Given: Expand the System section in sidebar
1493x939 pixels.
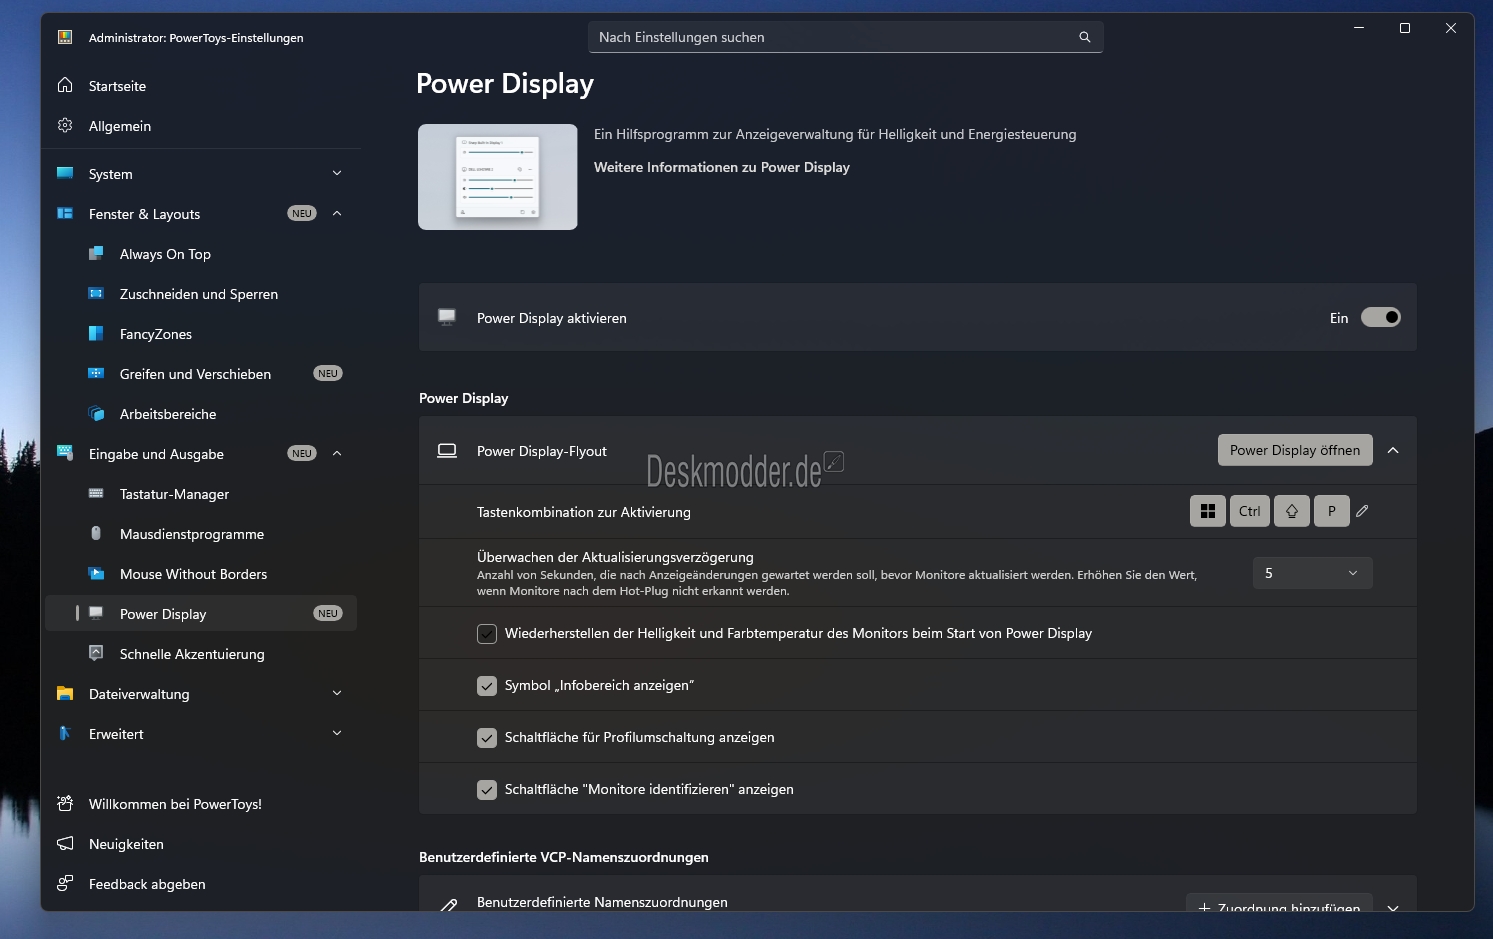Looking at the screenshot, I should click(x=337, y=174).
